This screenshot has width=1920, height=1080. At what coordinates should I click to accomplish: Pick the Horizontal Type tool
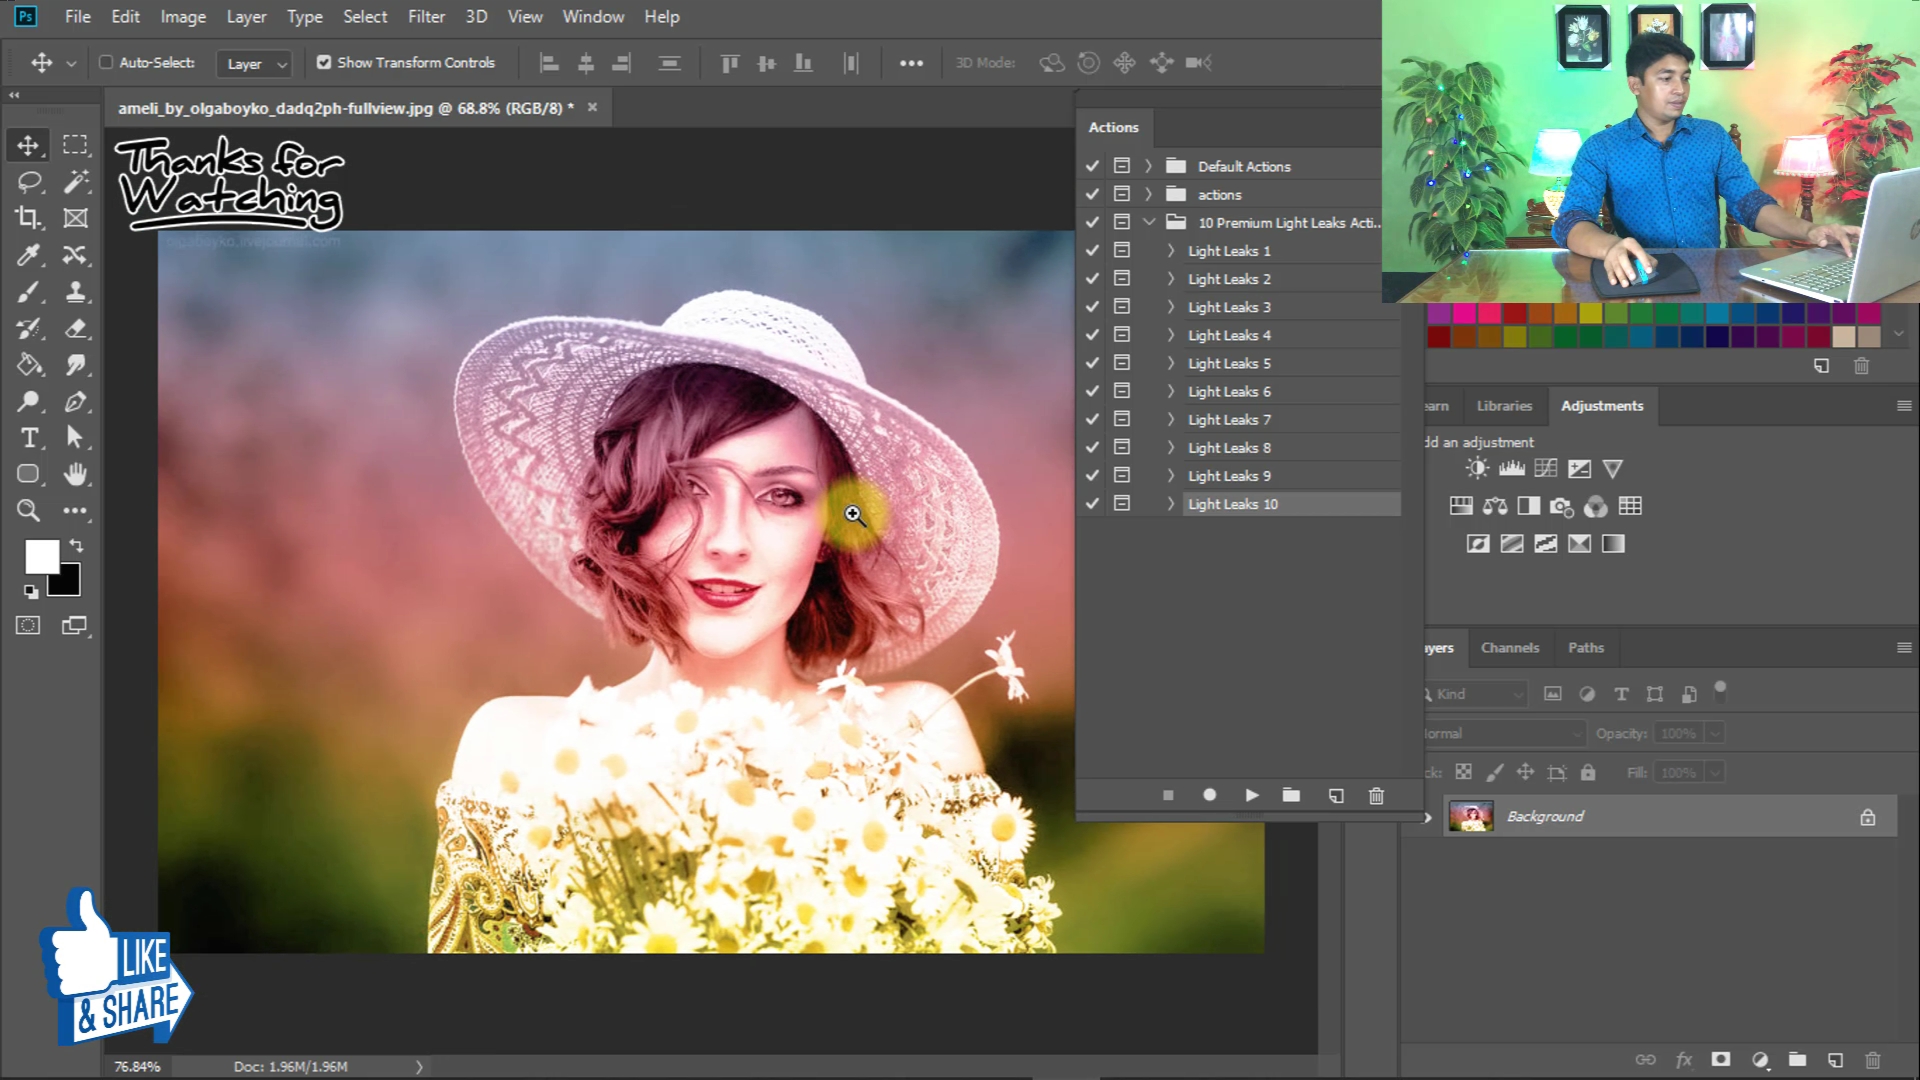tap(28, 438)
